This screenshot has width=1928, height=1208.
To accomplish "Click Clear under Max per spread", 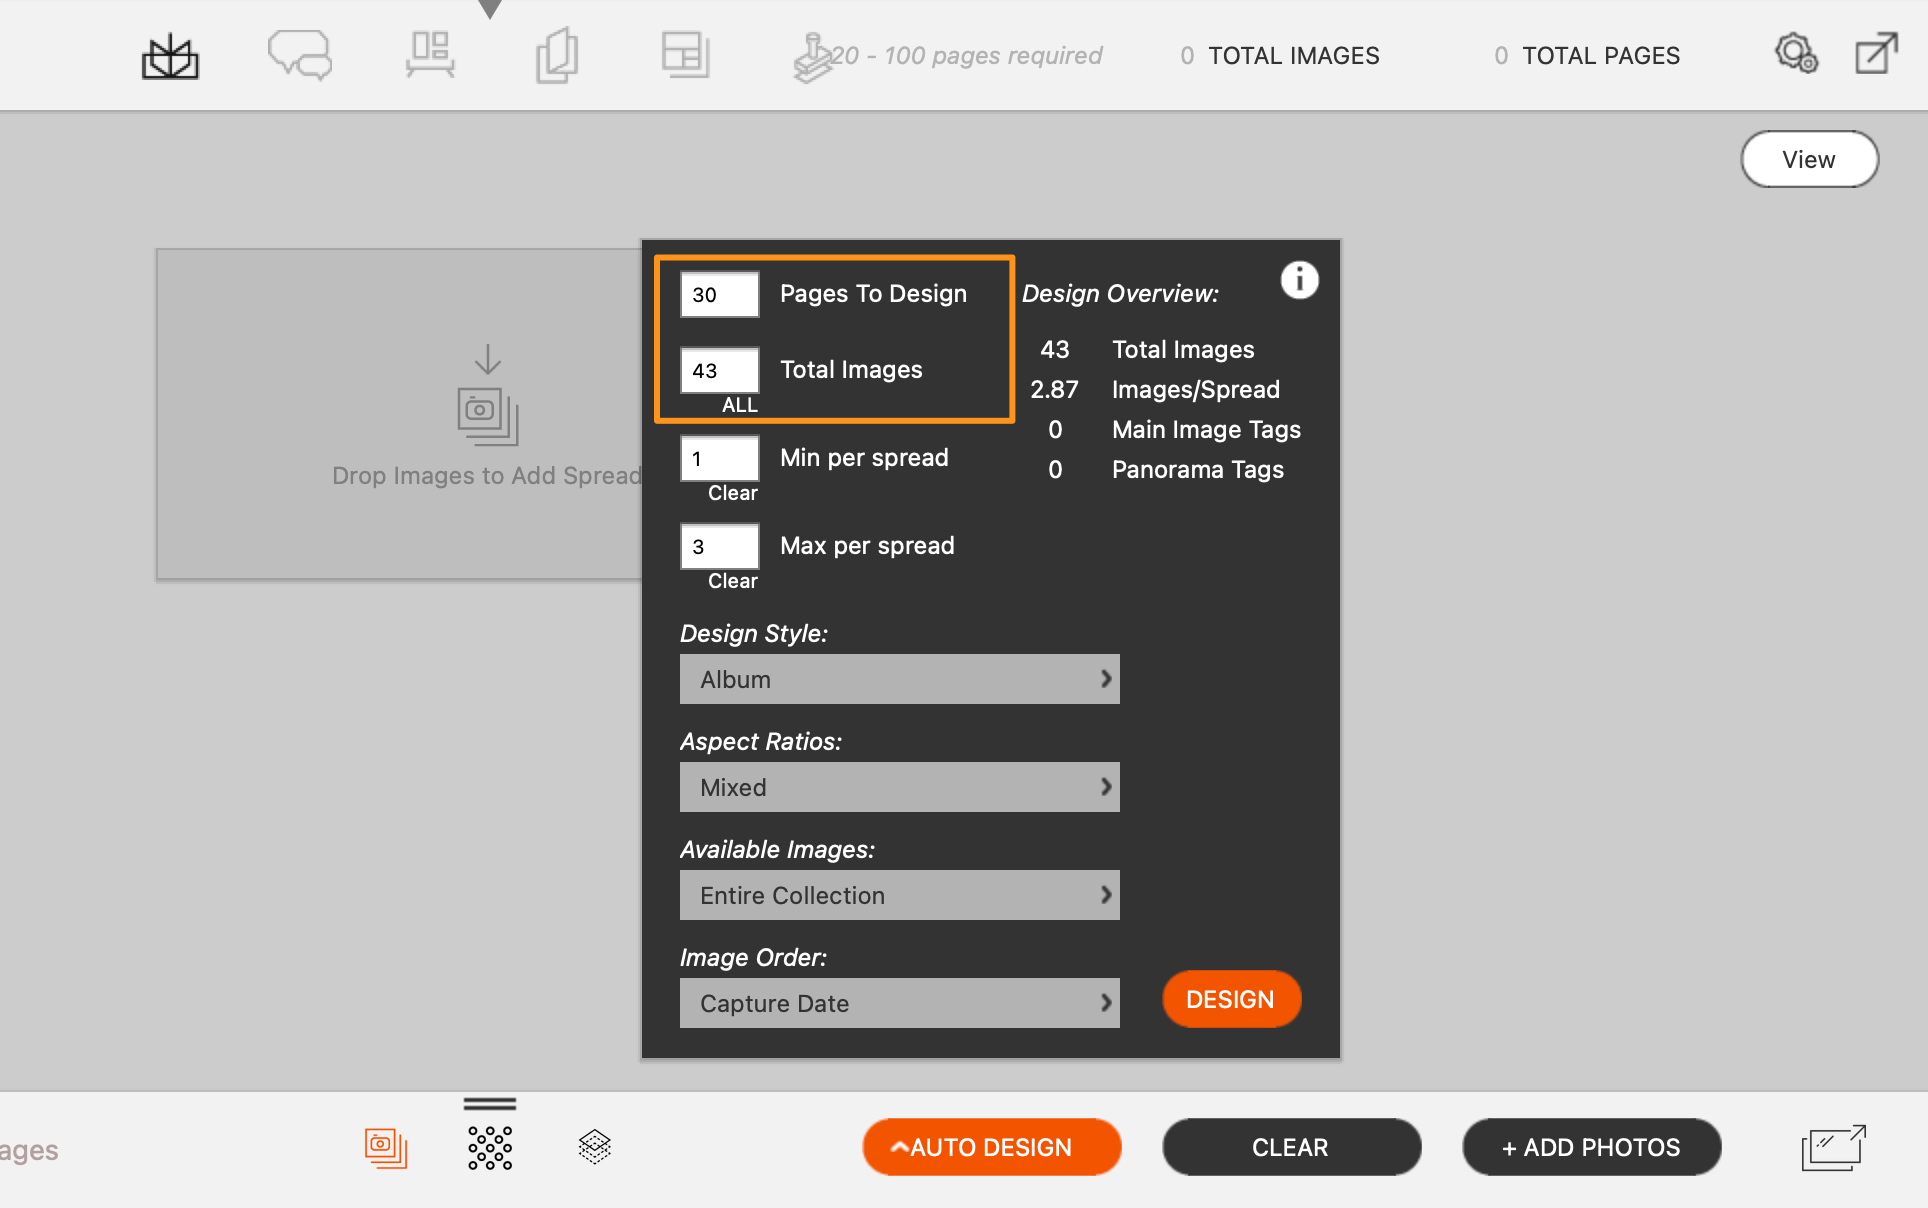I will coord(733,581).
